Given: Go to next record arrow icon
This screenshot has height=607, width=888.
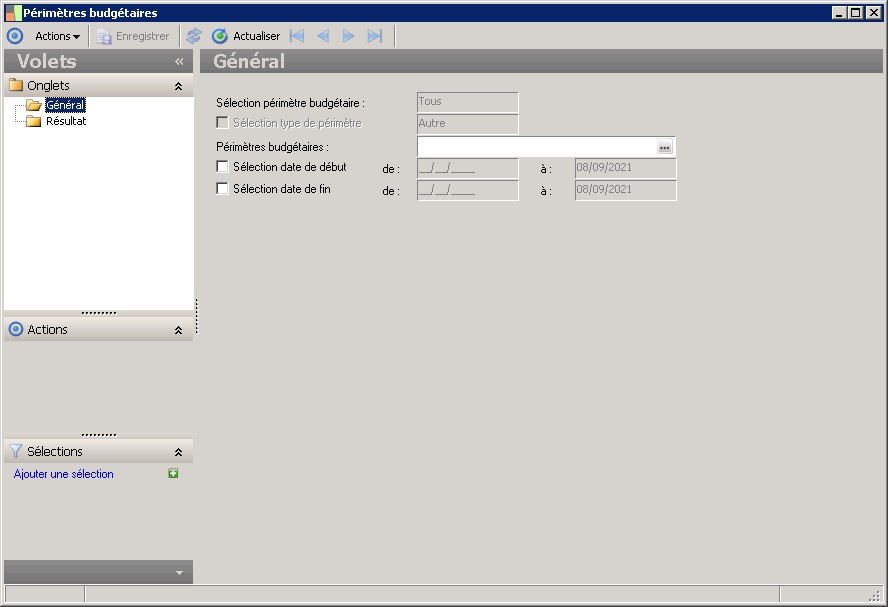Looking at the screenshot, I should [348, 36].
